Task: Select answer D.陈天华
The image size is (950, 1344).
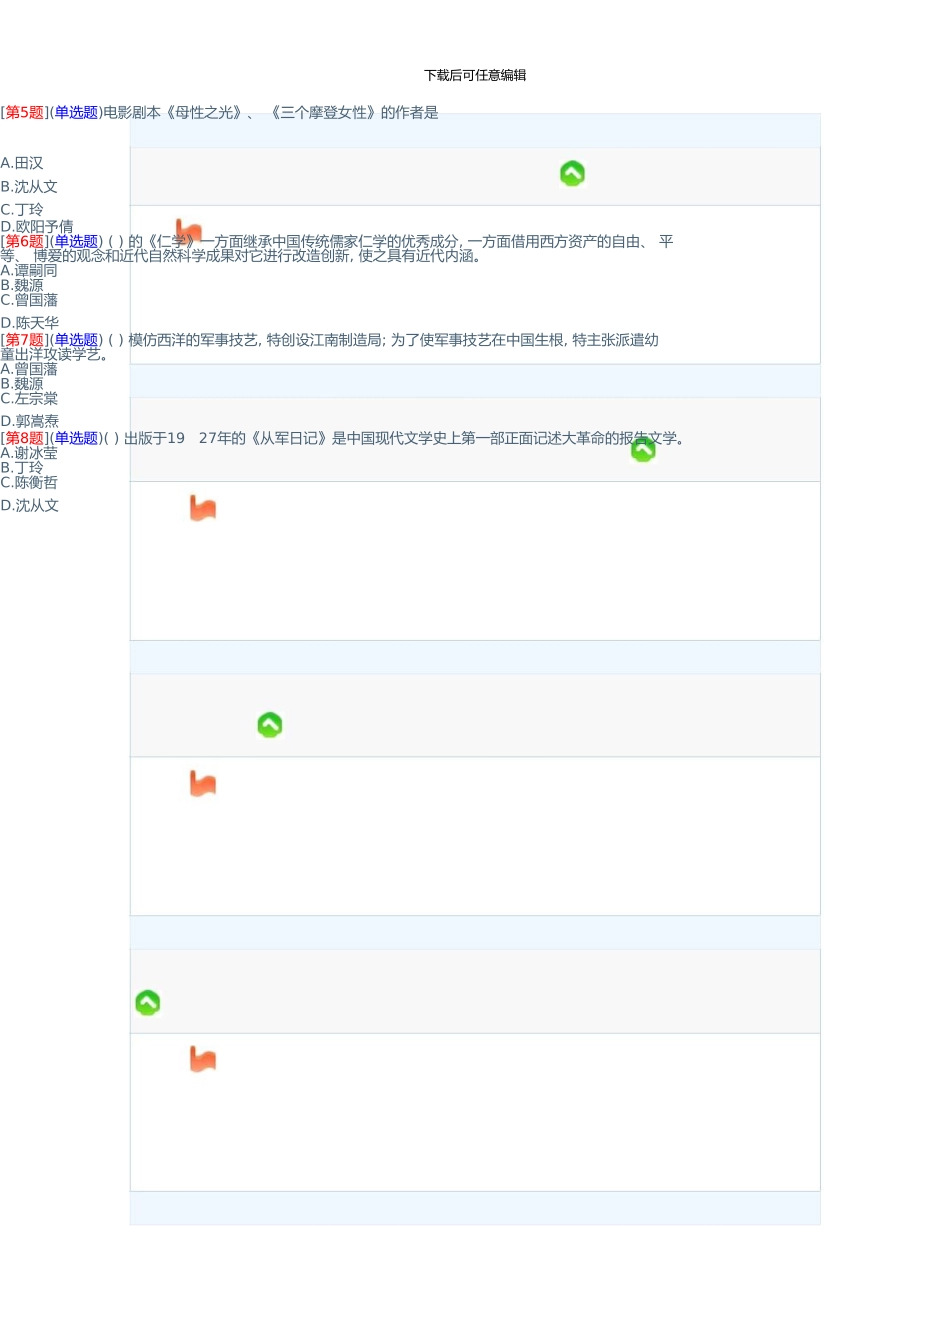Action: (30, 323)
